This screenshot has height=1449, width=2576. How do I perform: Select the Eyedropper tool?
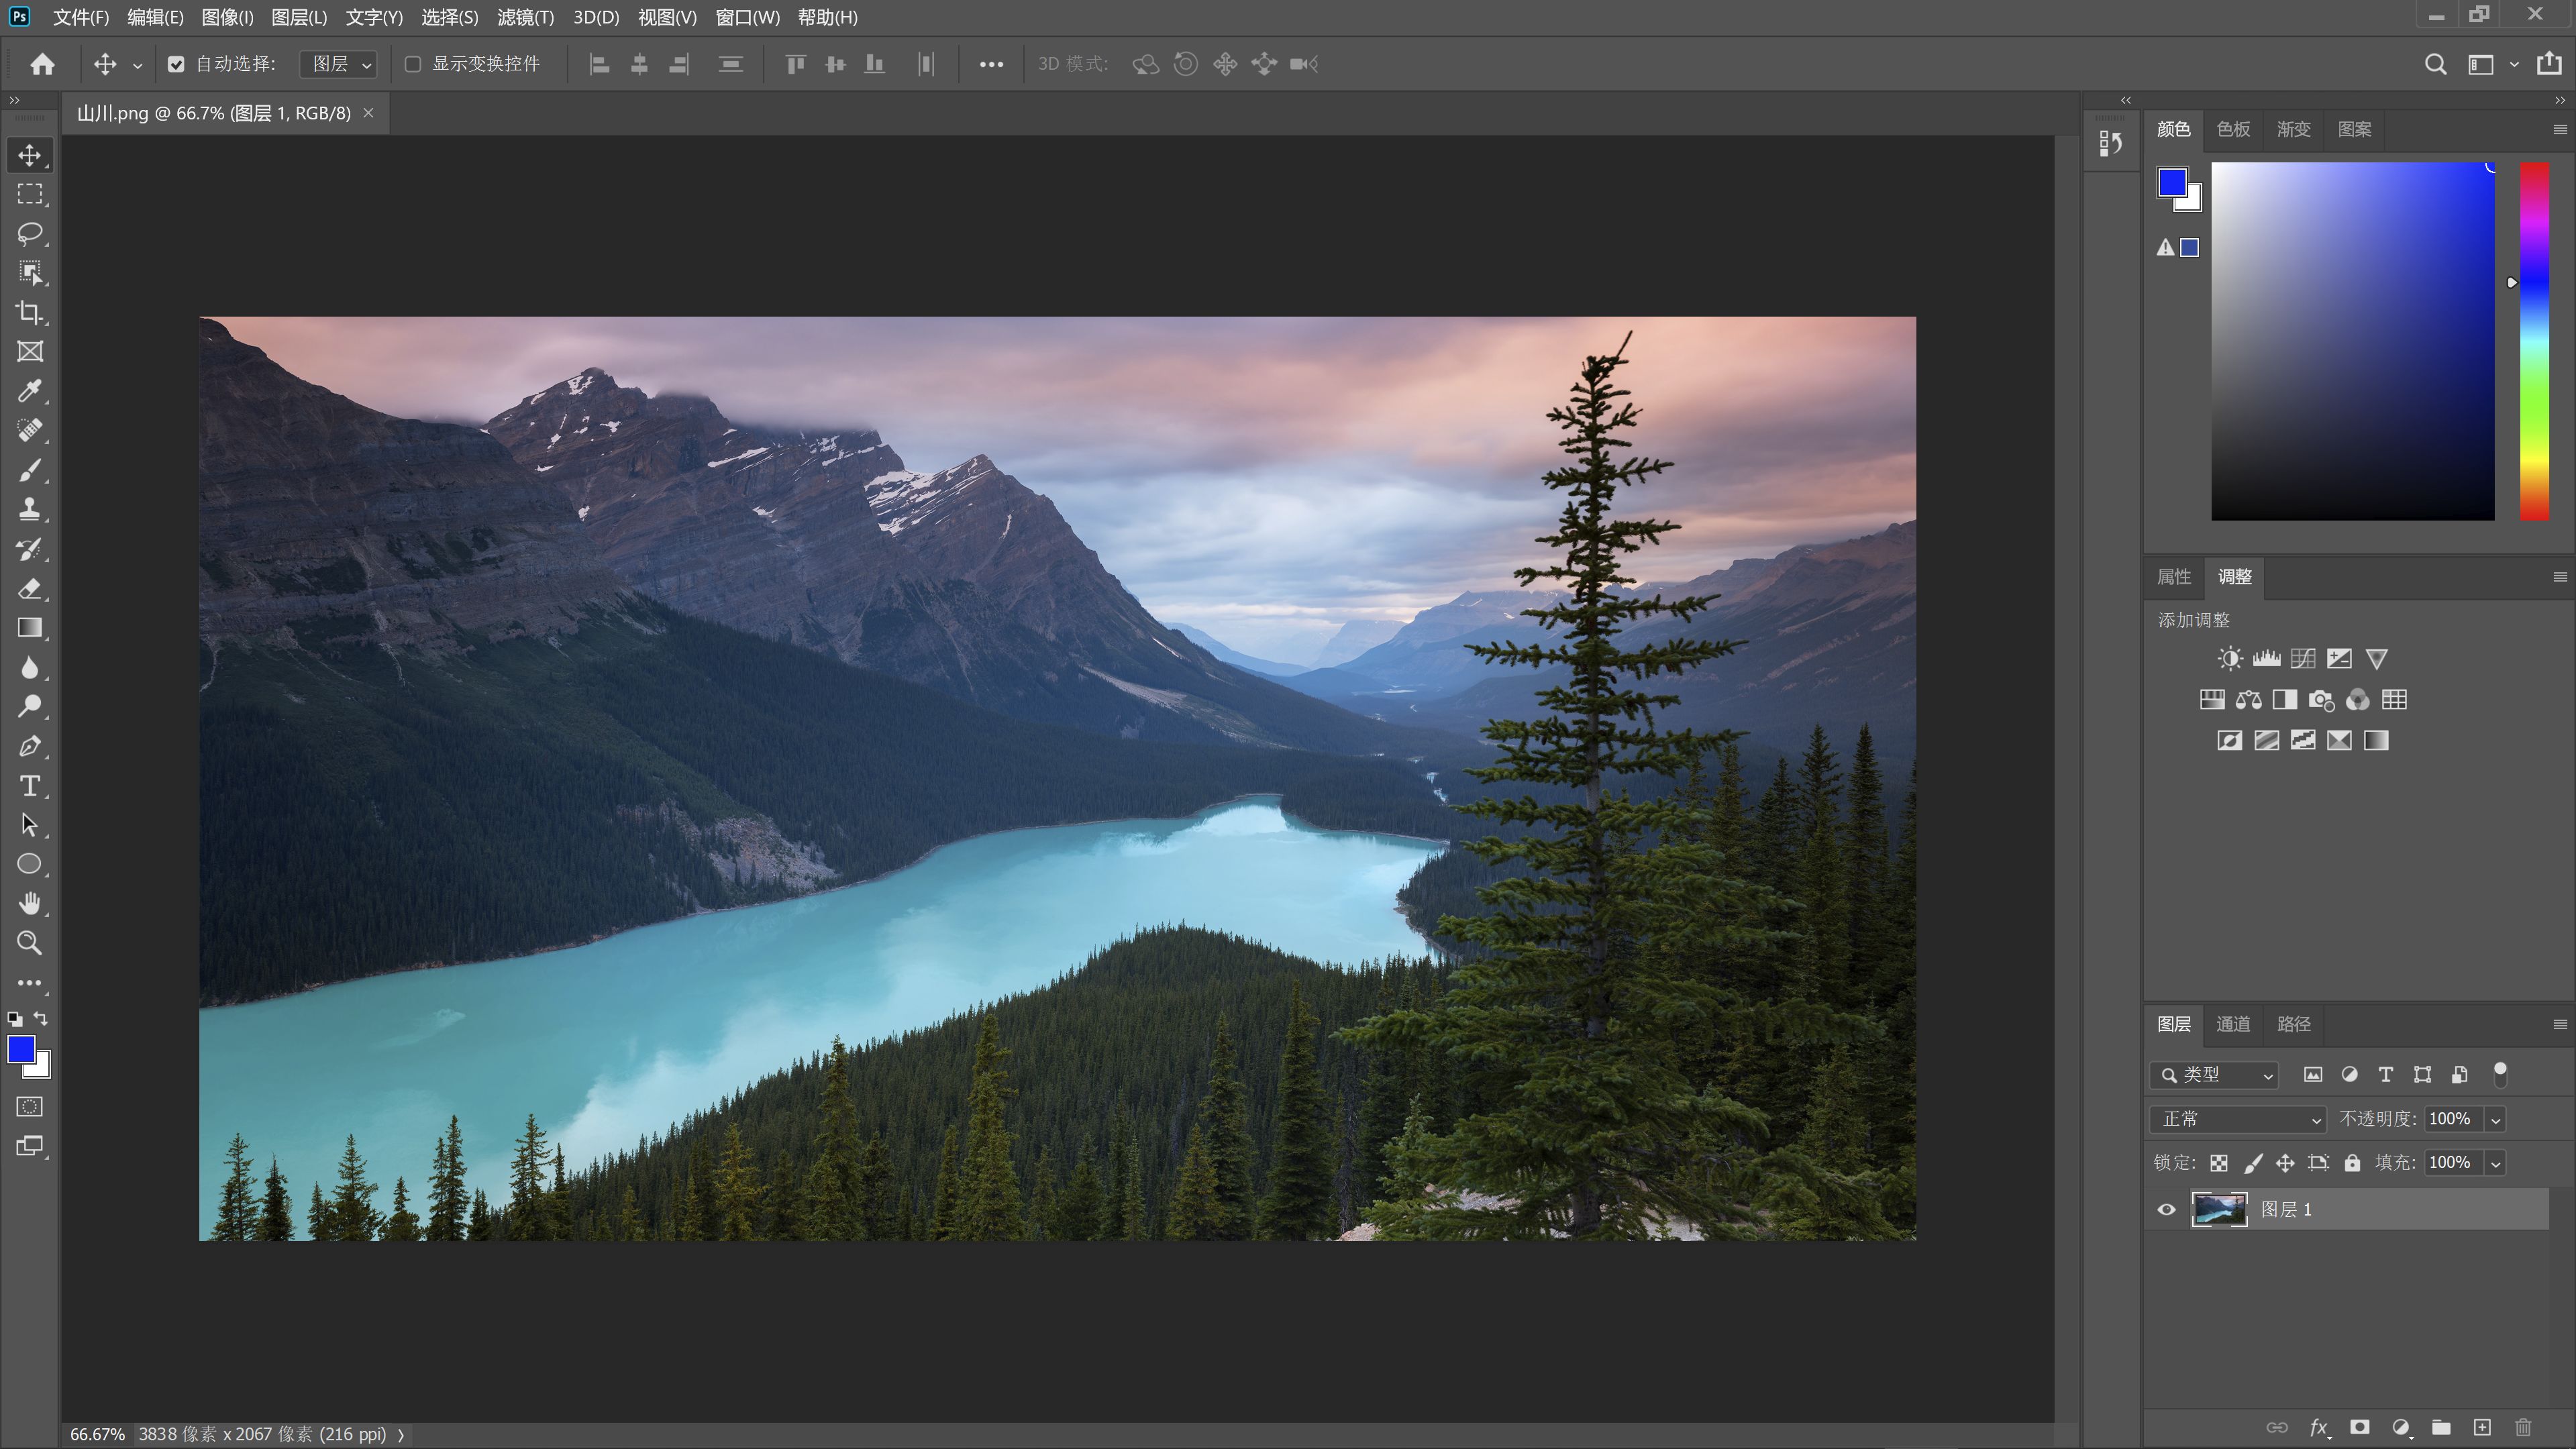point(30,391)
